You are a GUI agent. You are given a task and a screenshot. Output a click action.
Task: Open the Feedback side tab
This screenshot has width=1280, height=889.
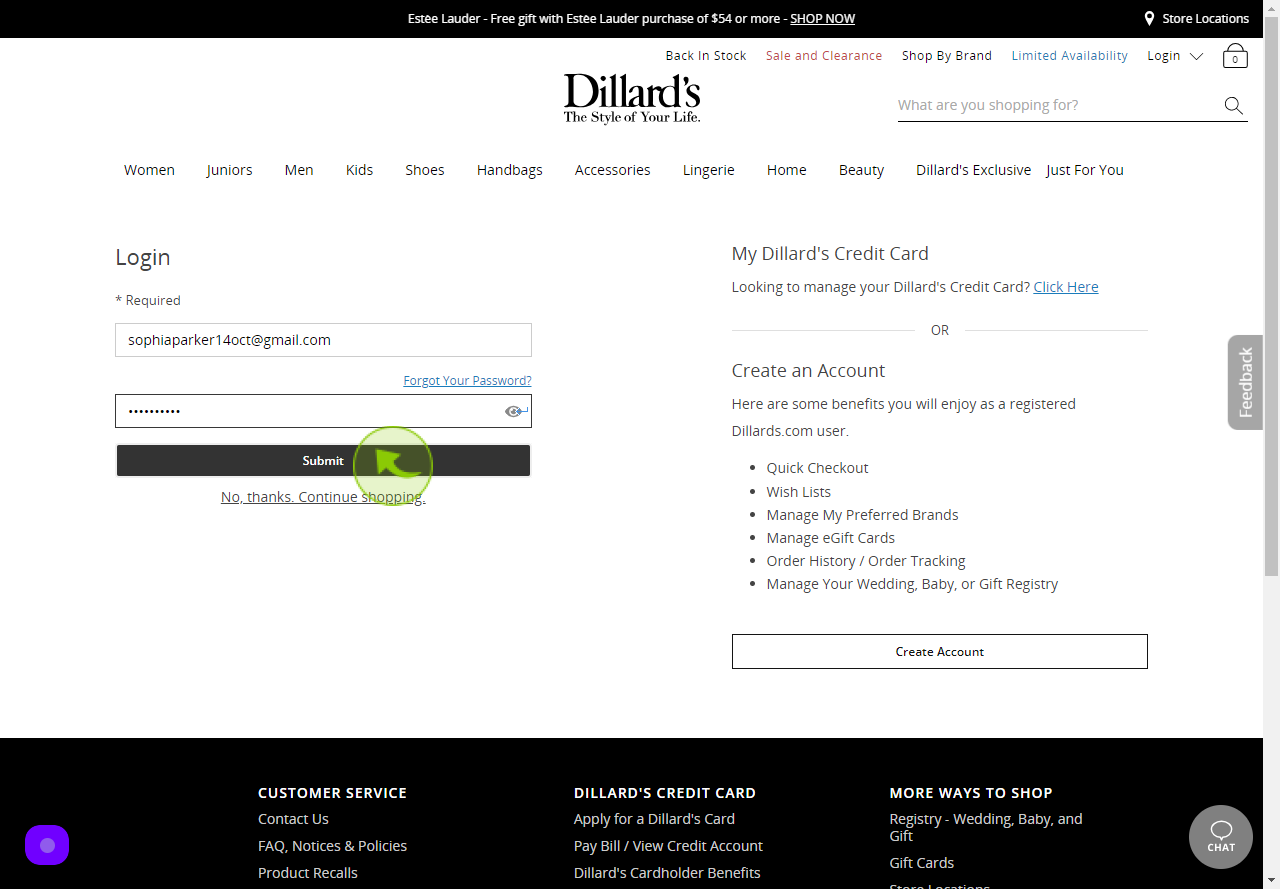1246,382
